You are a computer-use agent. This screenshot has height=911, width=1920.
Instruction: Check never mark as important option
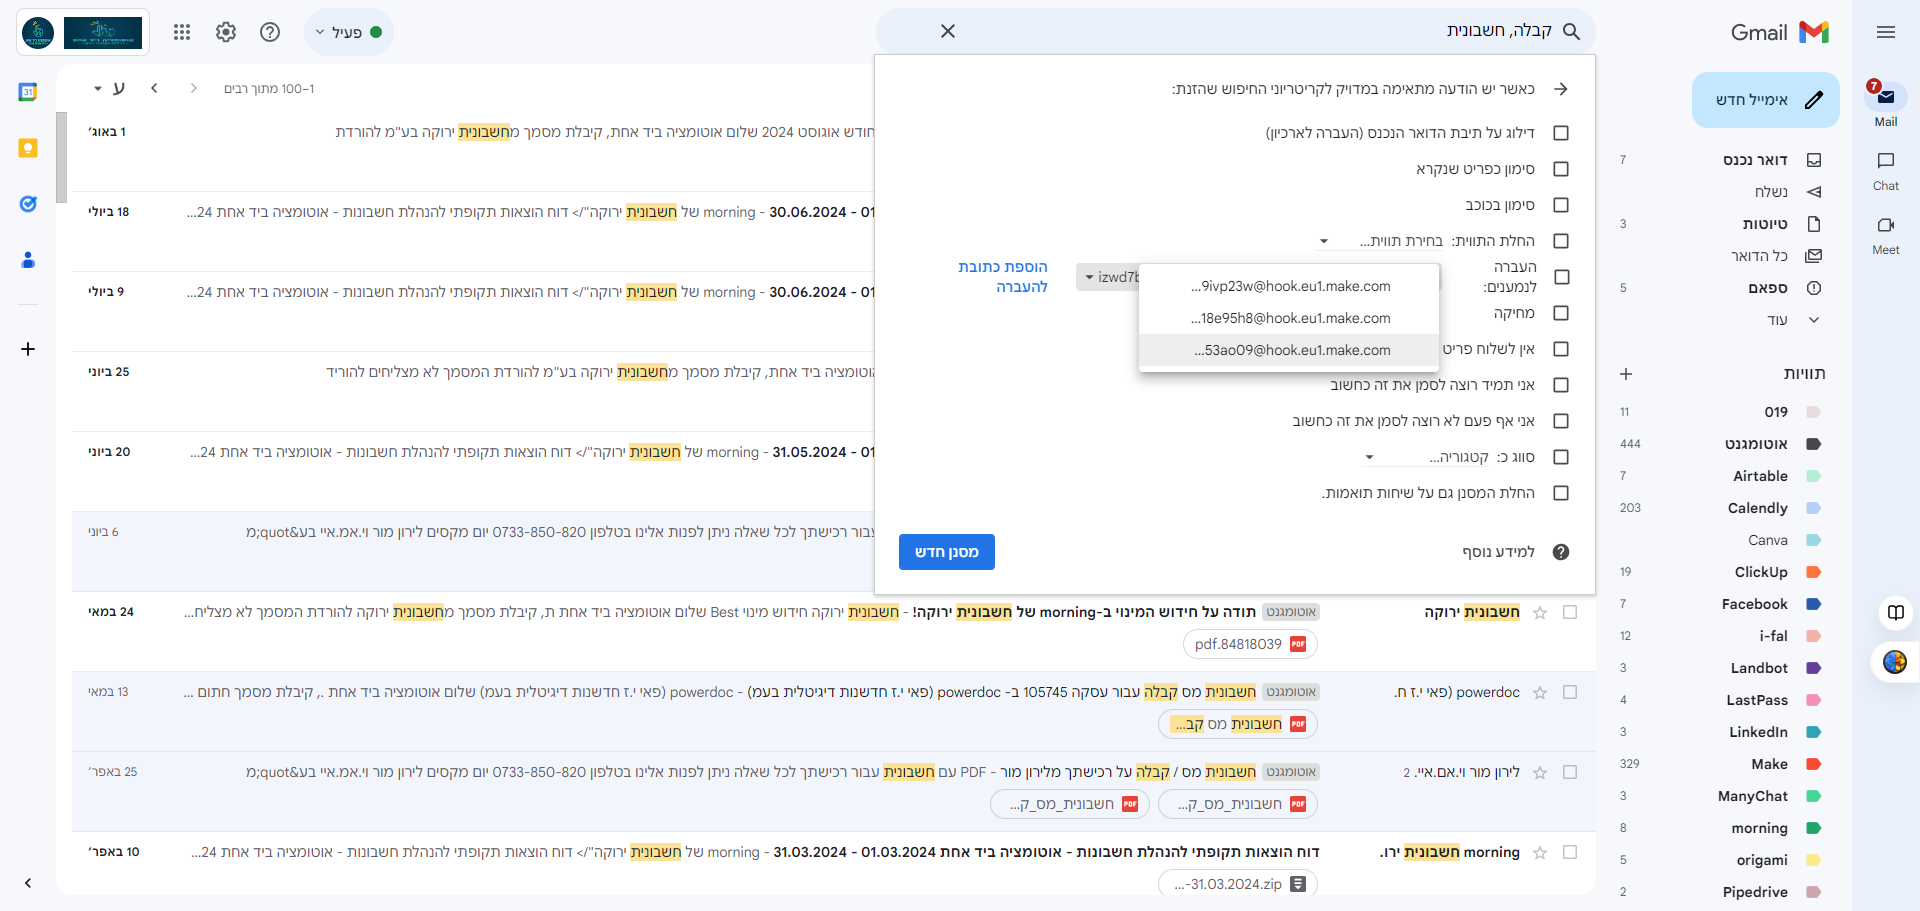tap(1561, 421)
